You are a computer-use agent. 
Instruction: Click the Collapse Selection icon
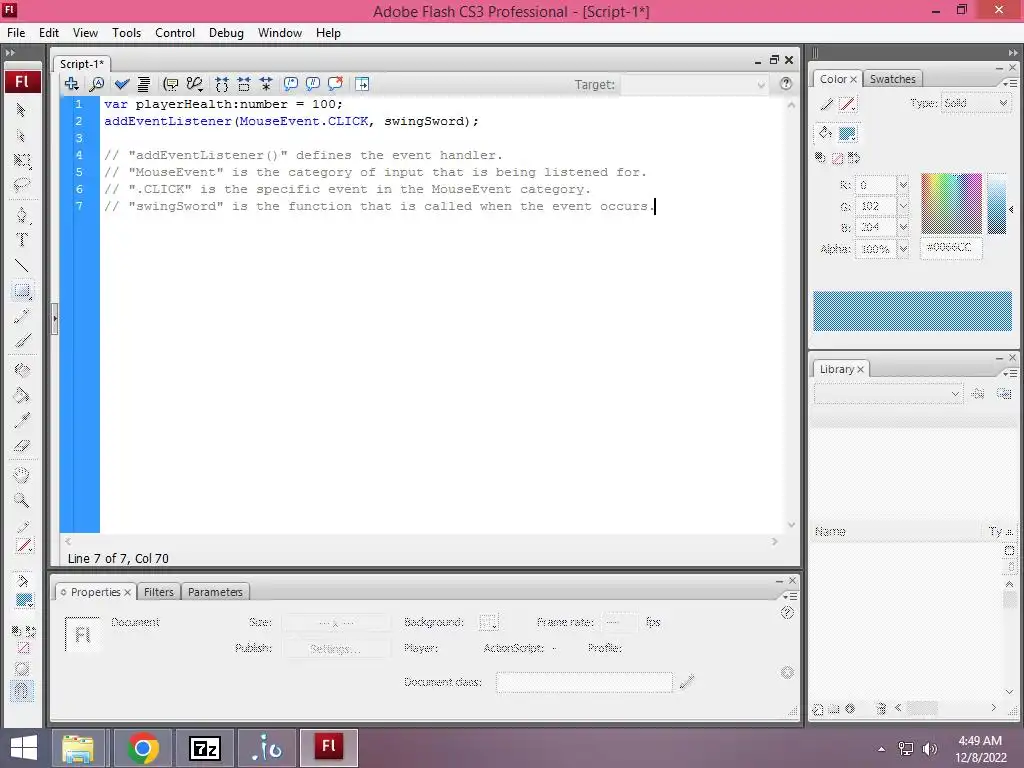tap(244, 84)
